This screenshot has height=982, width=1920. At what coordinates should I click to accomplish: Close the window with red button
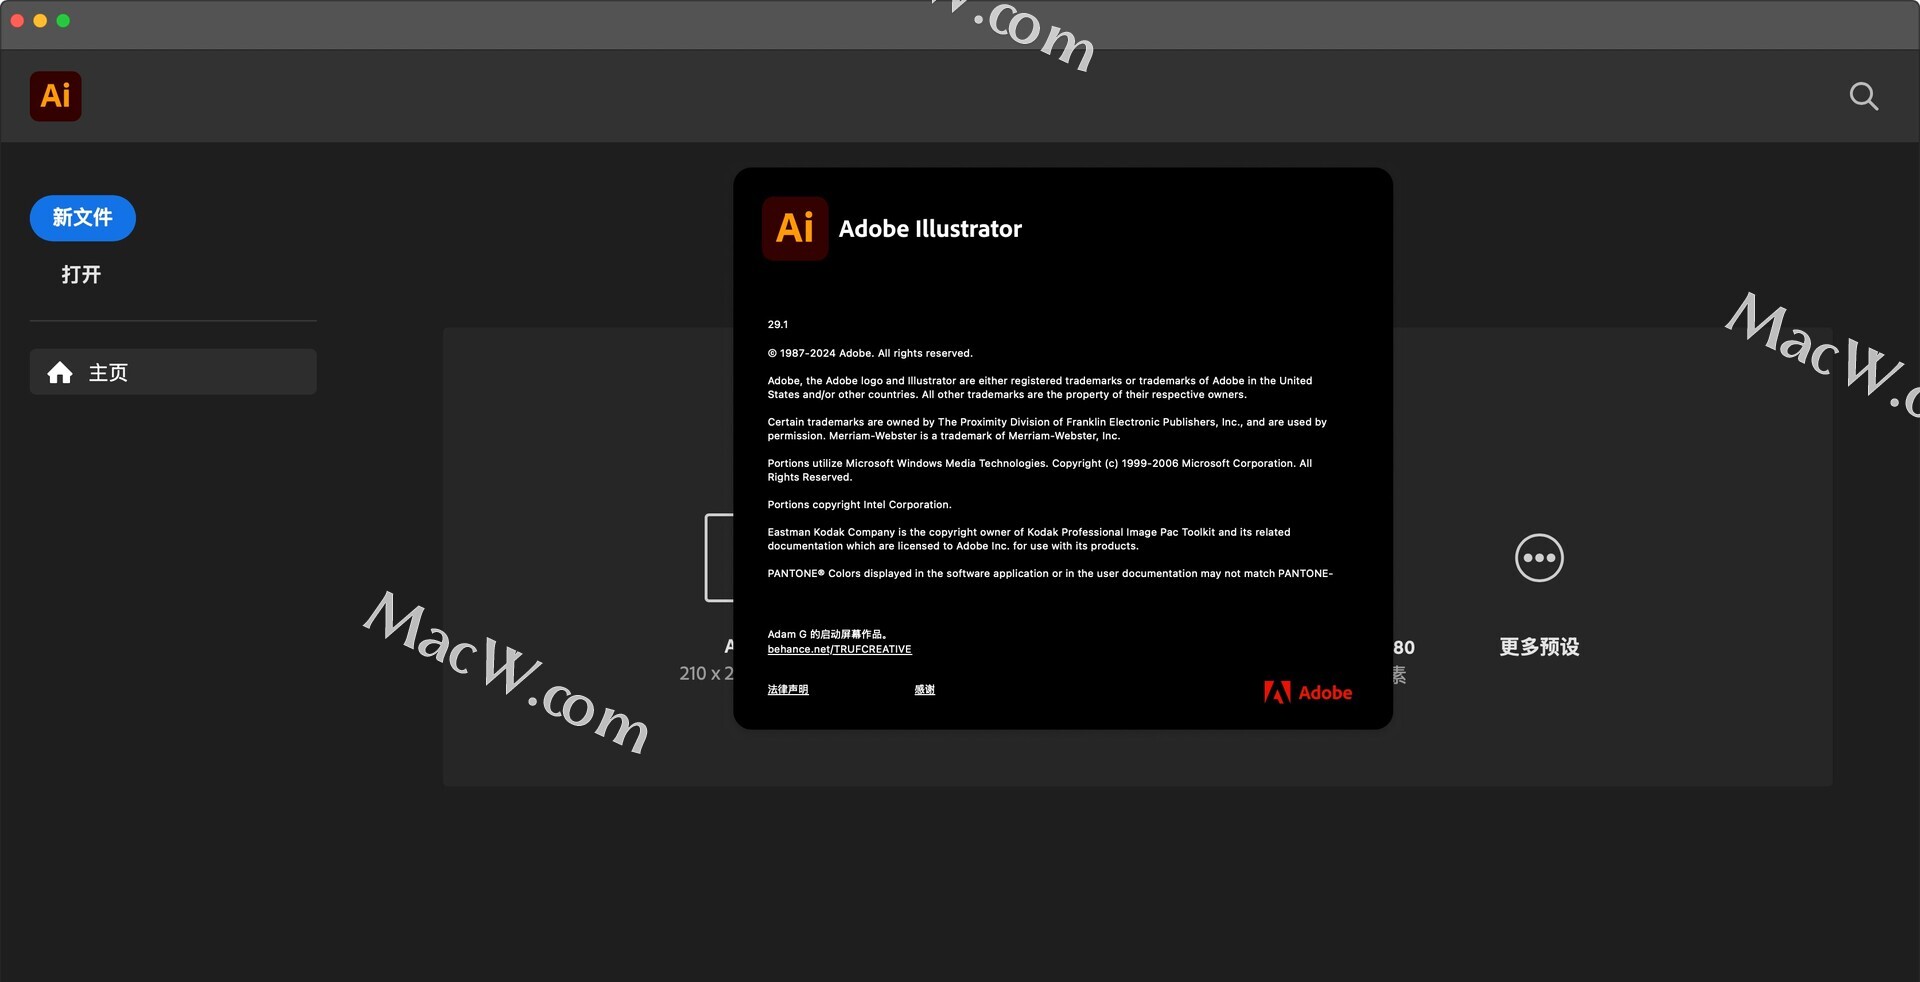17,21
